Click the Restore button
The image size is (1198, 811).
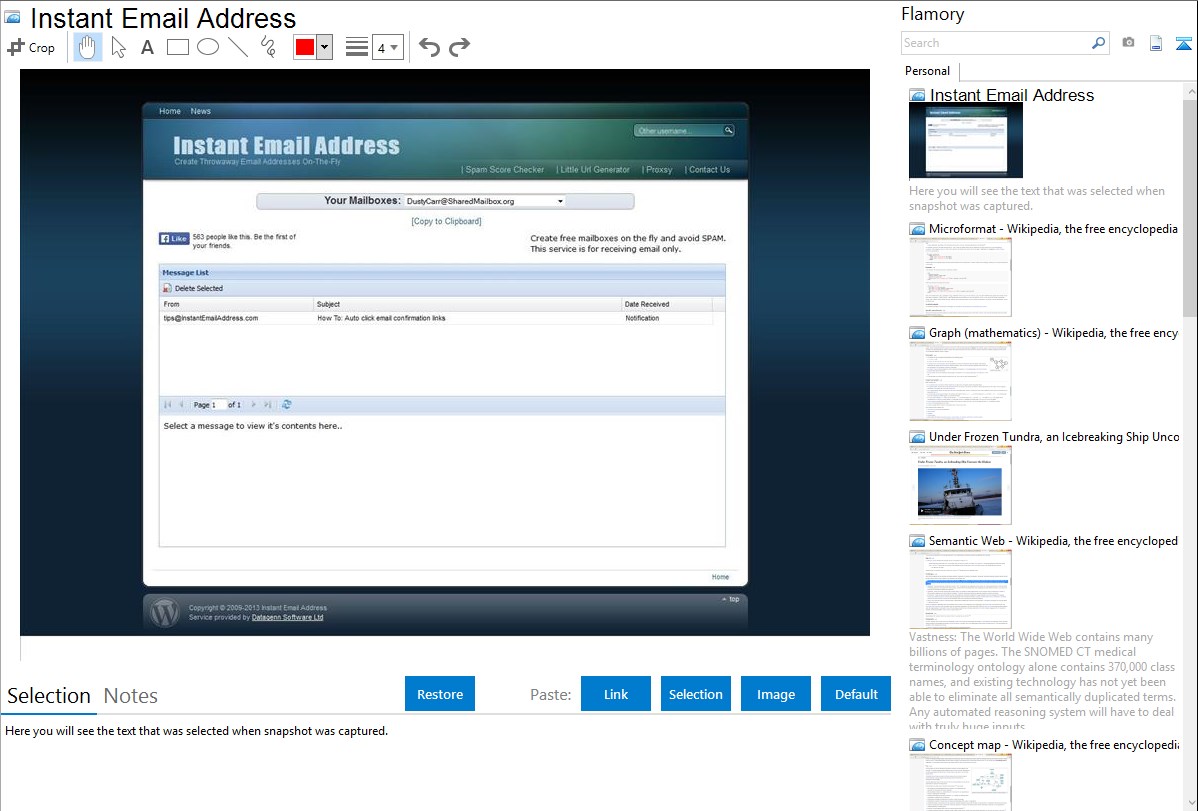[440, 694]
